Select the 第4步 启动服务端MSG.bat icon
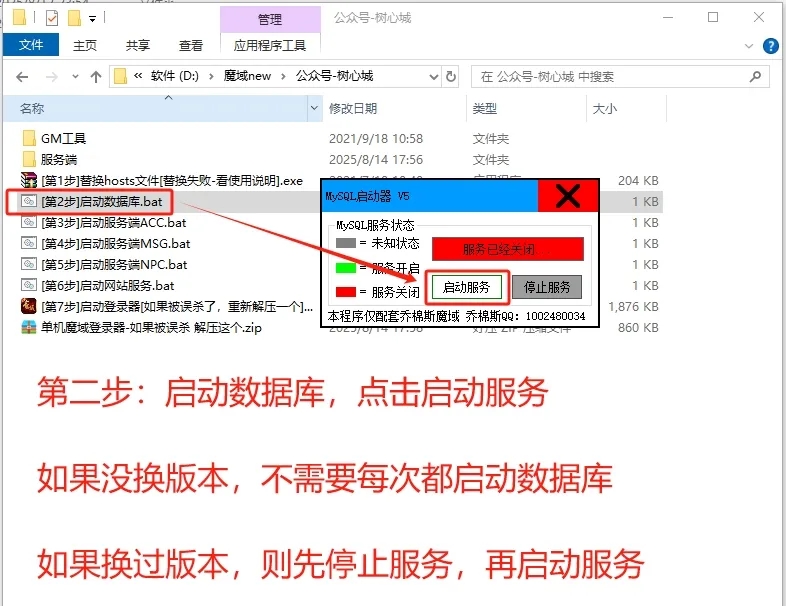The height and width of the screenshot is (606, 786). [29, 244]
